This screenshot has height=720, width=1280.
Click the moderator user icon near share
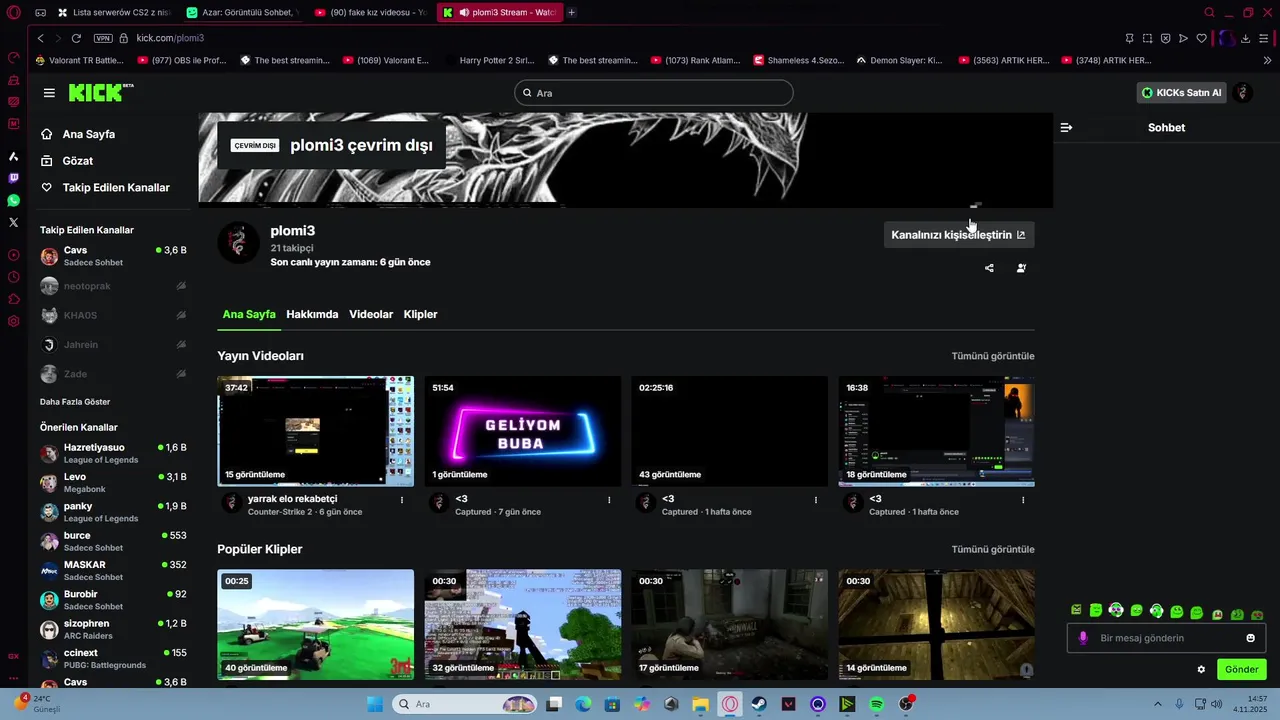tap(1021, 268)
